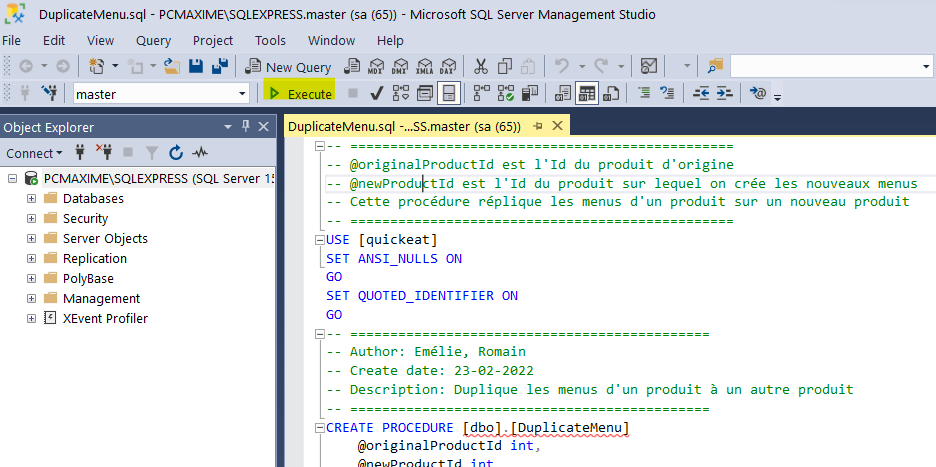
Task: Click the Uncomment selected lines icon
Action: point(667,93)
